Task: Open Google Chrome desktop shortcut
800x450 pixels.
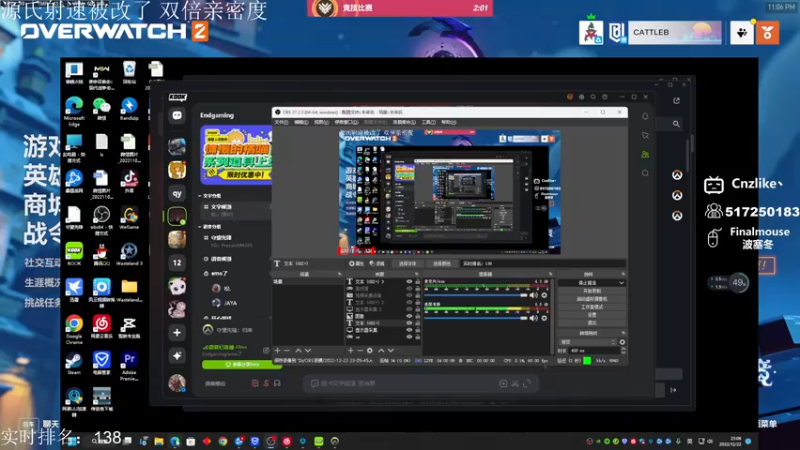Action: pyautogui.click(x=74, y=327)
